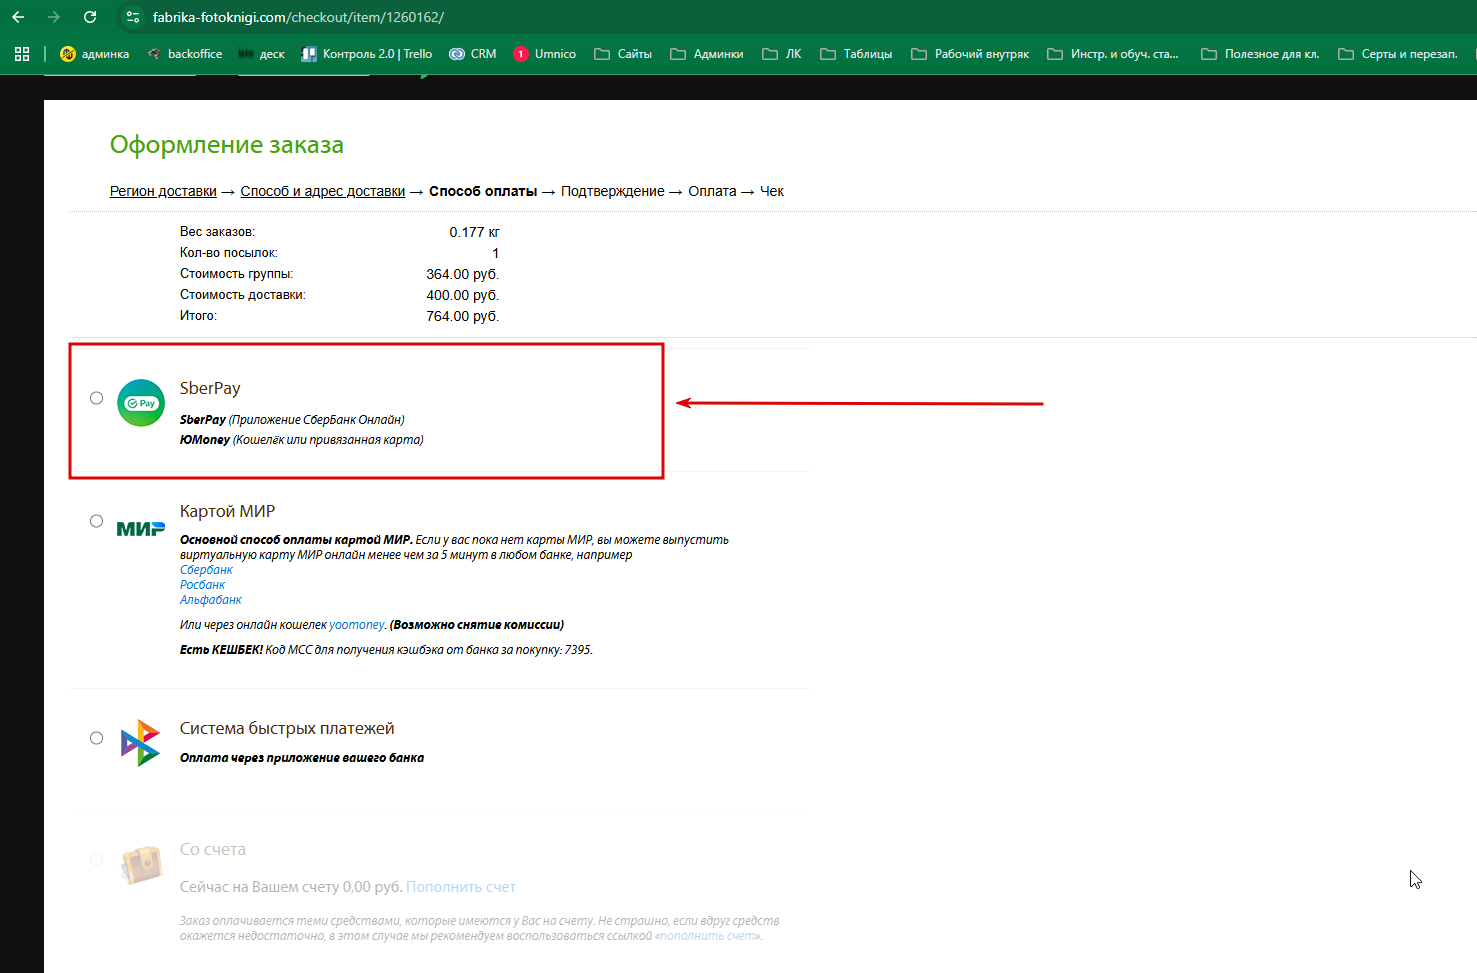The width and height of the screenshot is (1477, 973).
Task: Open the Umnico bookmark
Action: [545, 54]
